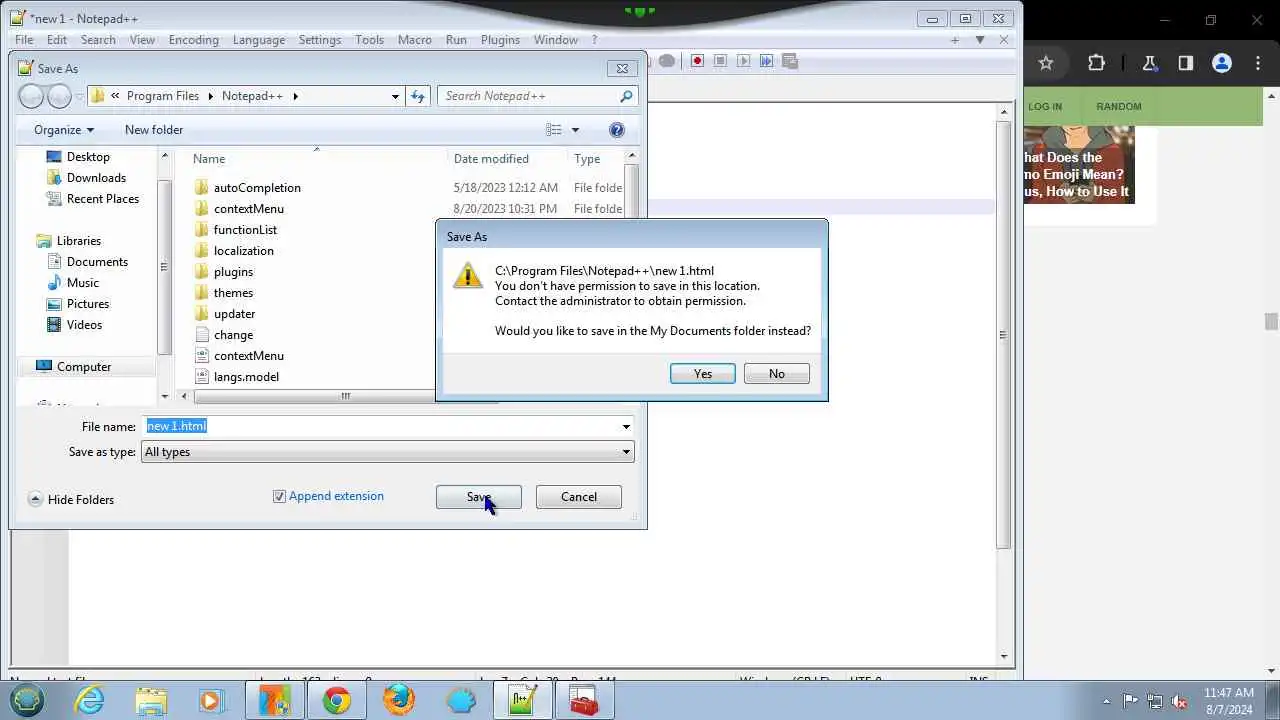Screen dimensions: 1280x720
Task: Select the autoCompletion folder
Action: [257, 188]
